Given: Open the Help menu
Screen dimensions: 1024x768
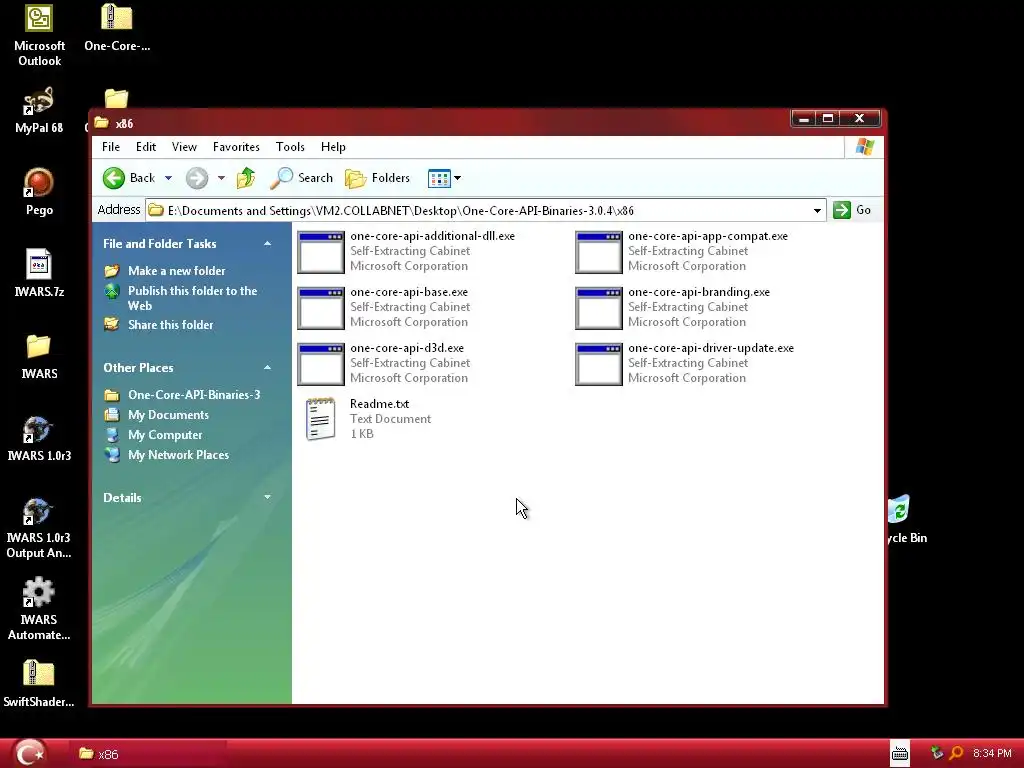Looking at the screenshot, I should click(x=333, y=147).
